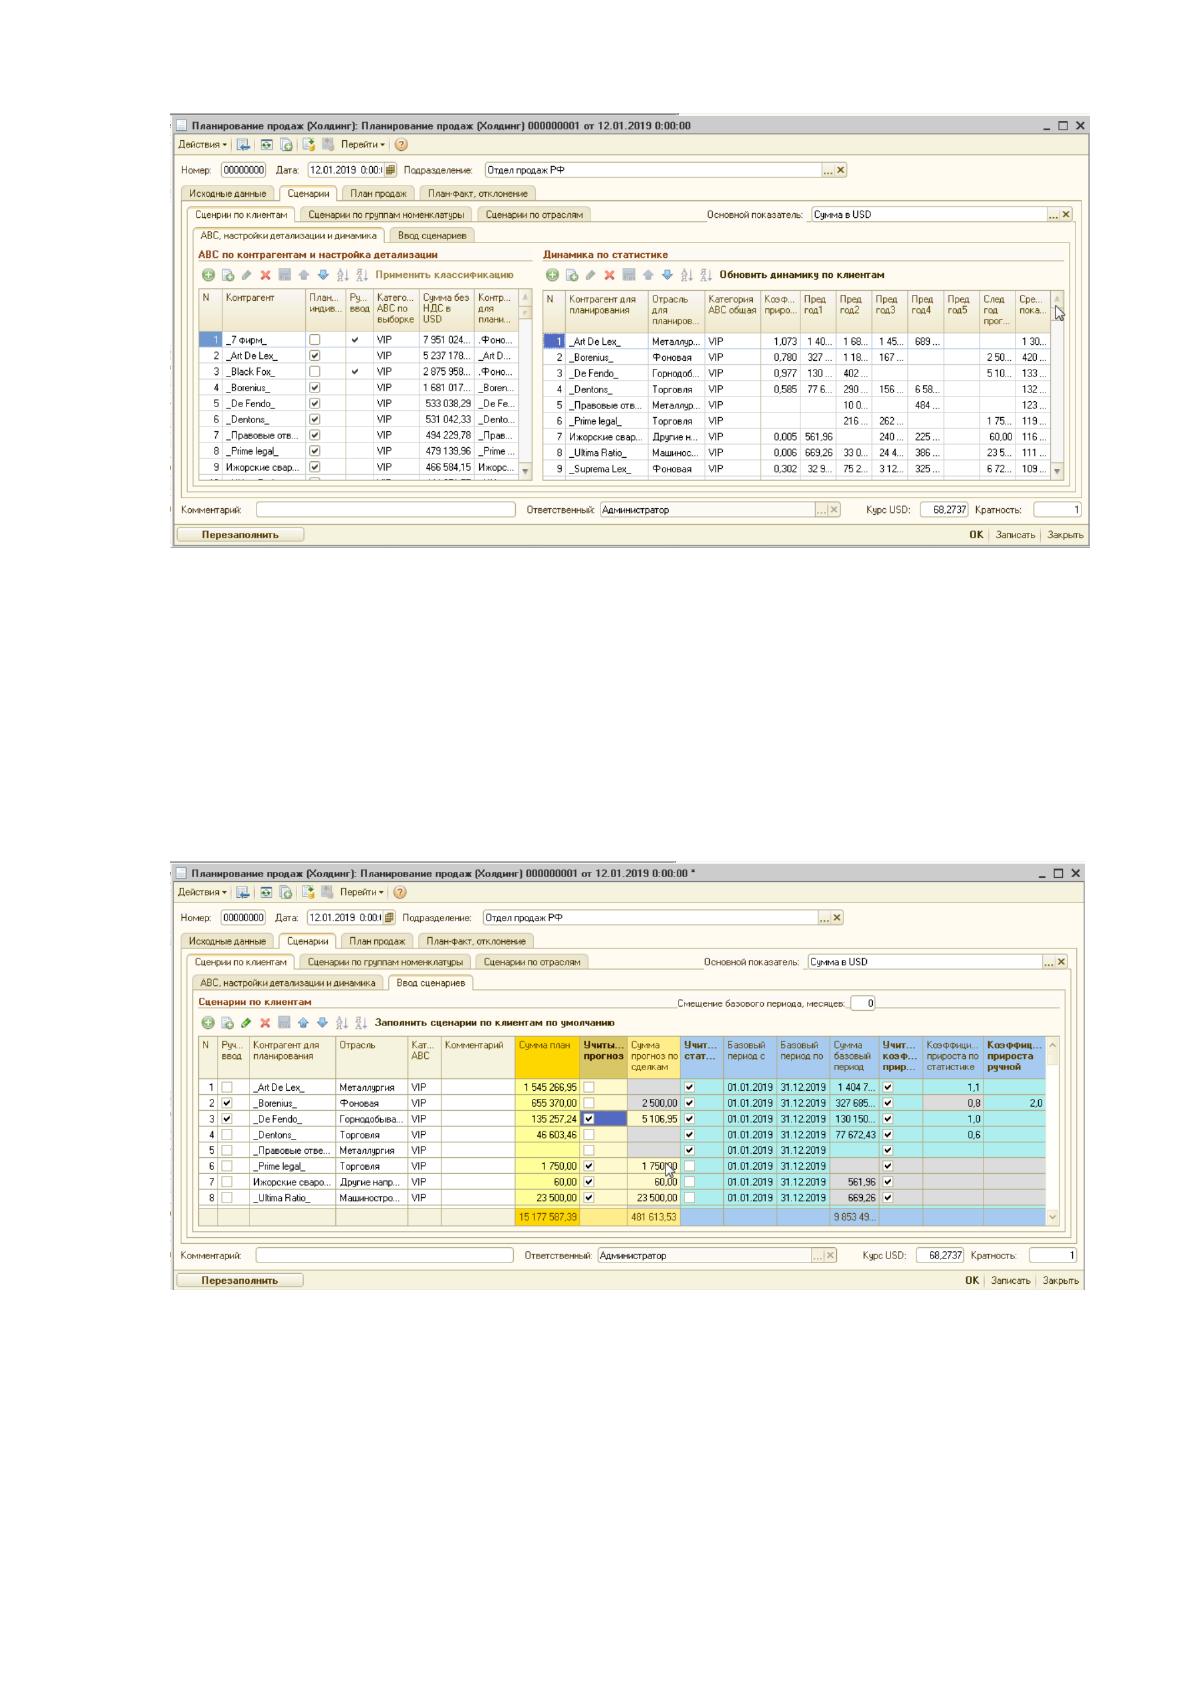Screen dimensions: 1191x1684
Task: Open Ввод сценариев tab in window without asterisk
Action: (432, 236)
